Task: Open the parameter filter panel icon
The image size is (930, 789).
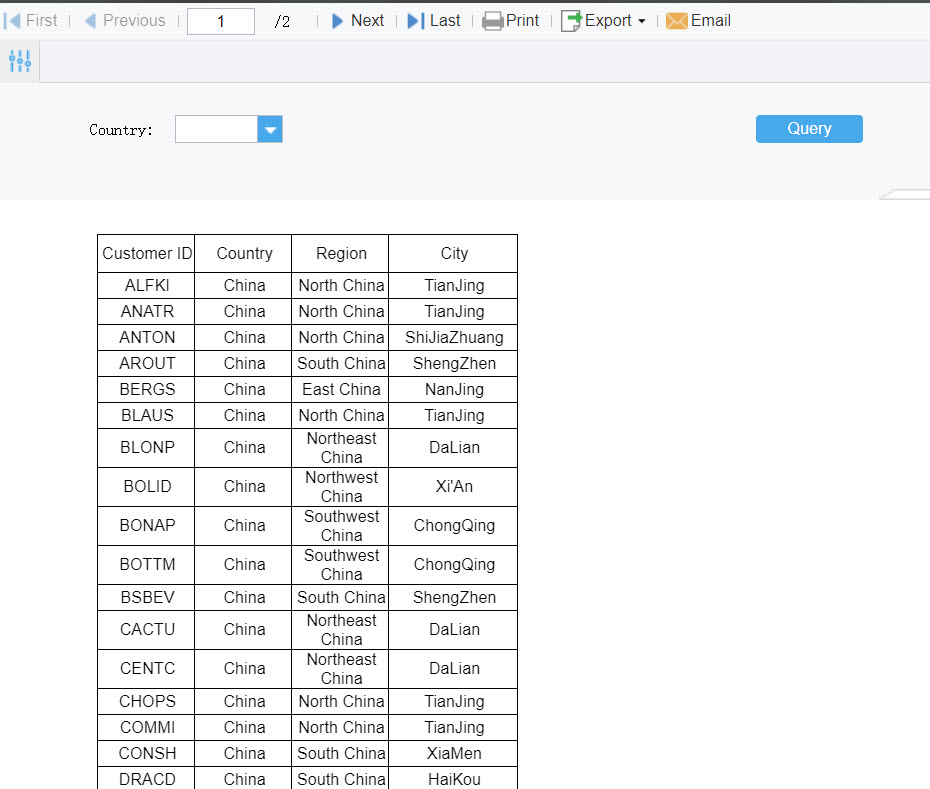Action: (x=19, y=61)
